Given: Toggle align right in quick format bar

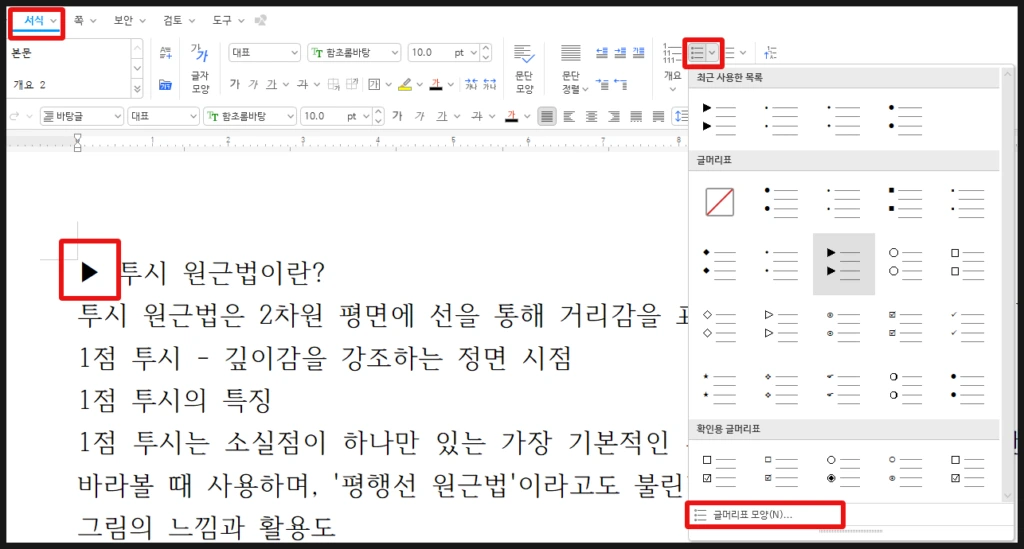Looking at the screenshot, I should click(x=614, y=116).
